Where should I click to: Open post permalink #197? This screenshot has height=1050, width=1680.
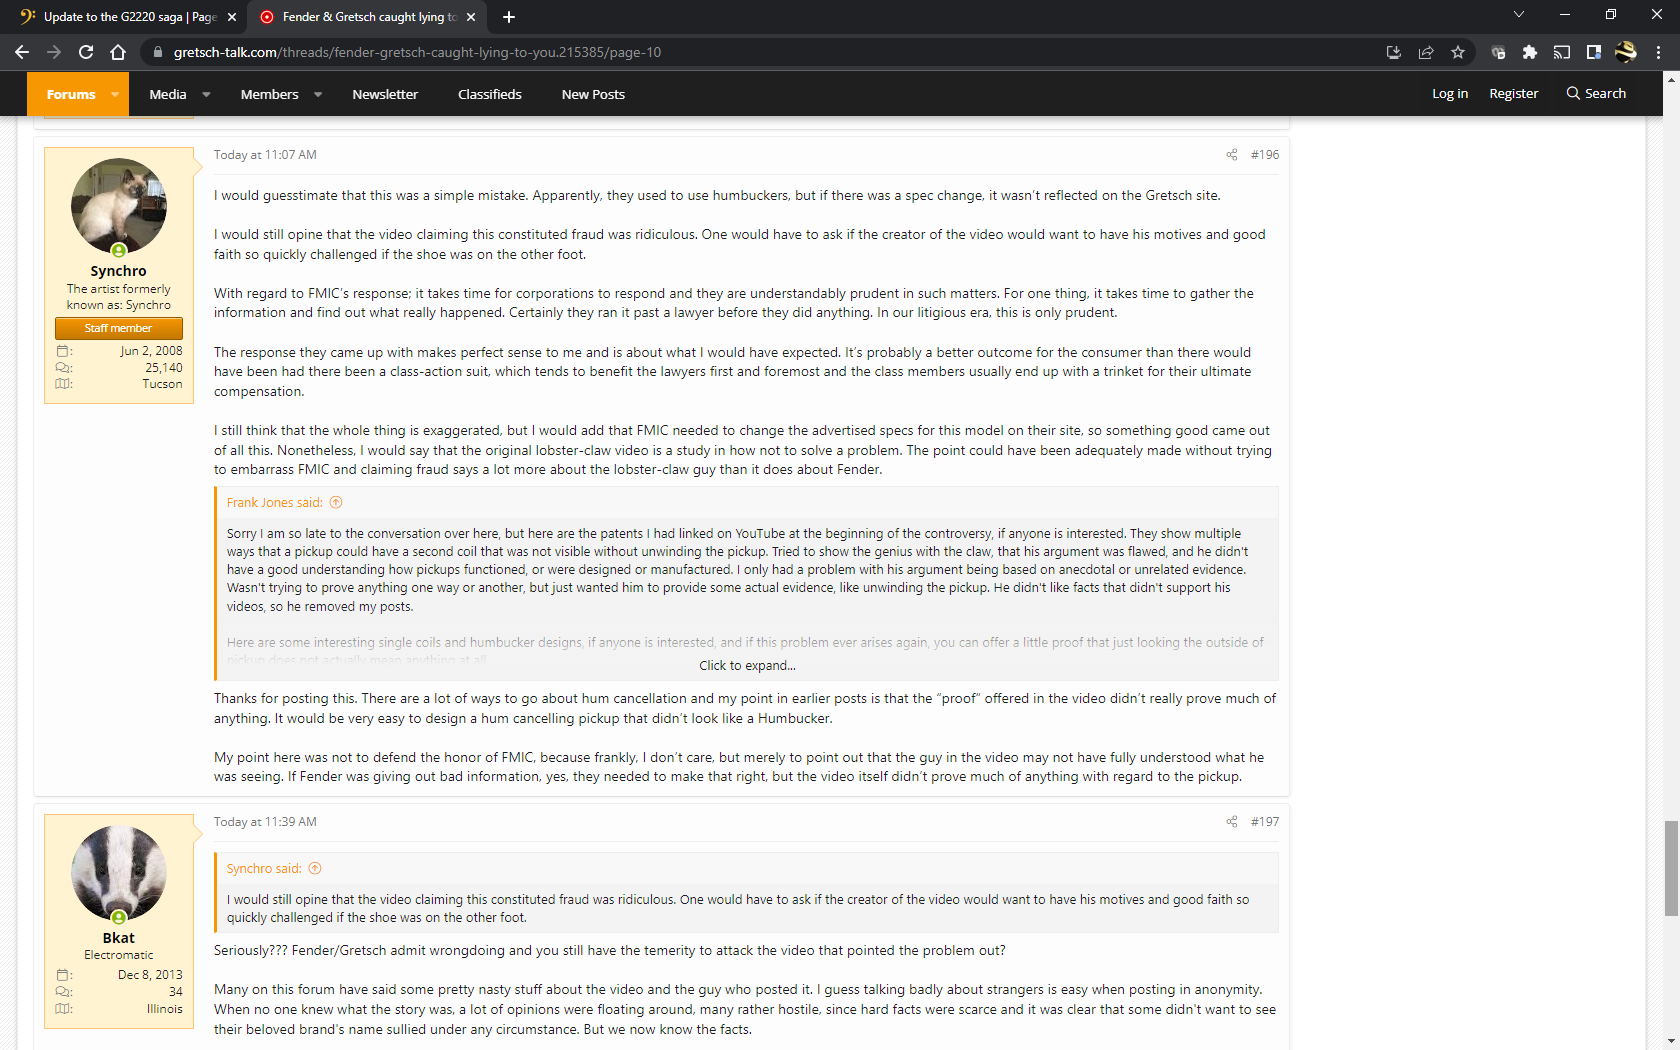(x=1265, y=822)
